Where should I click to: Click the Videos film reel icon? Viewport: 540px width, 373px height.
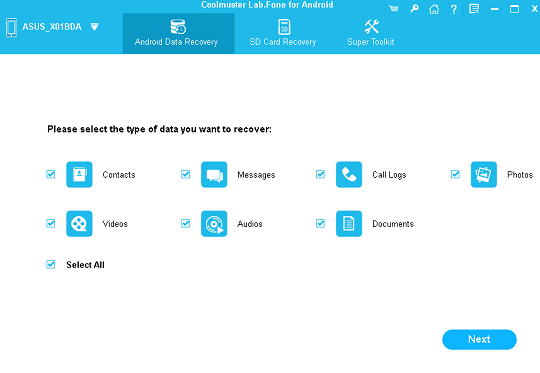click(79, 224)
